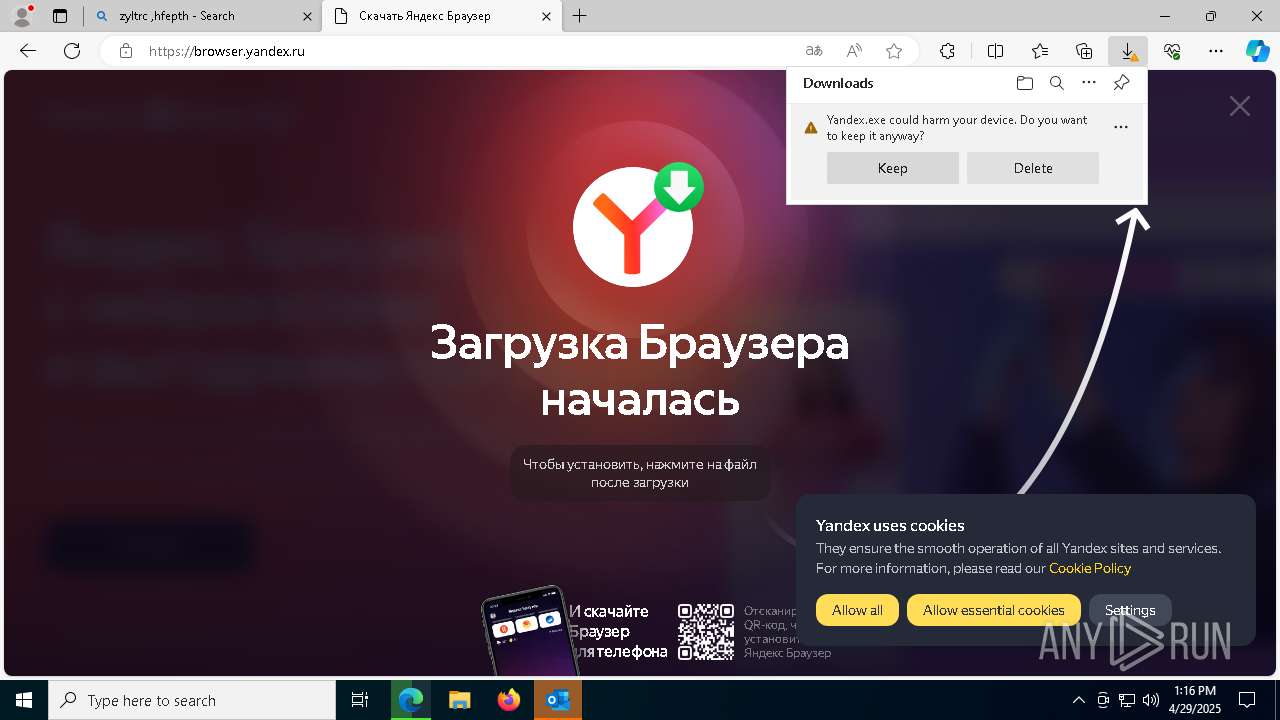Open Outlook from the taskbar
Image resolution: width=1280 pixels, height=720 pixels.
click(557, 700)
